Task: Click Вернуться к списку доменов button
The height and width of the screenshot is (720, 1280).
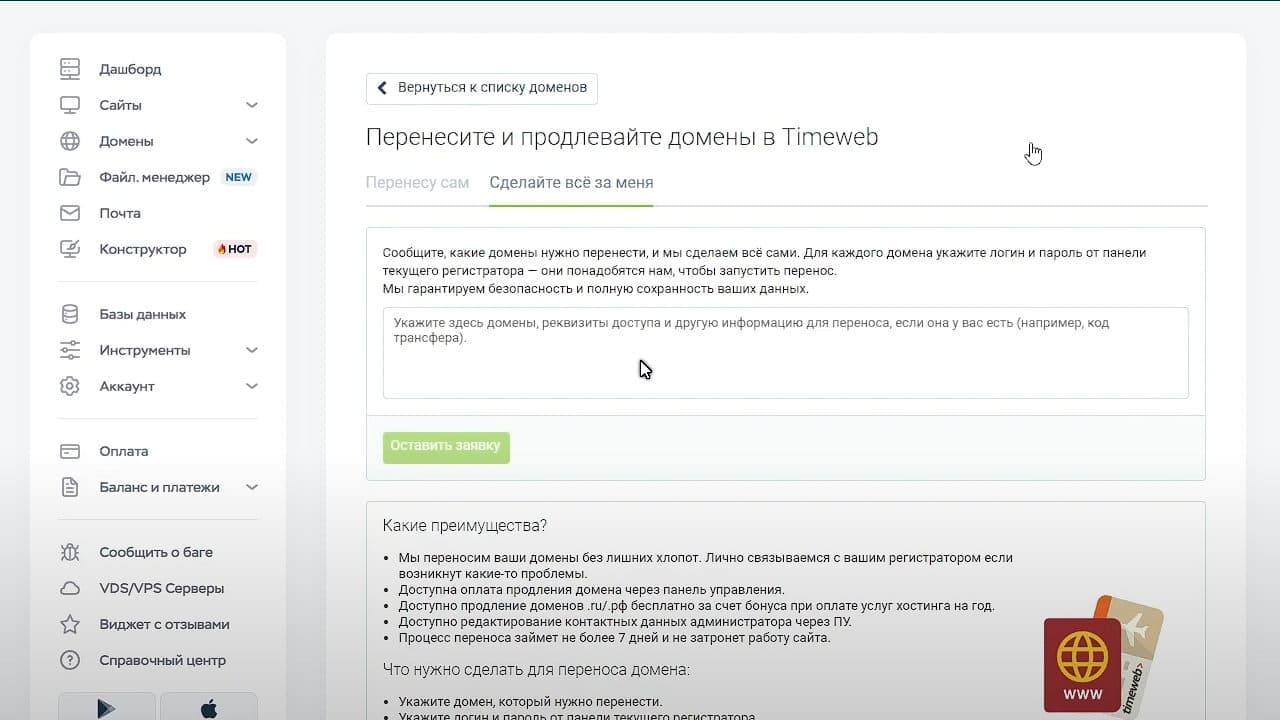Action: pos(482,88)
